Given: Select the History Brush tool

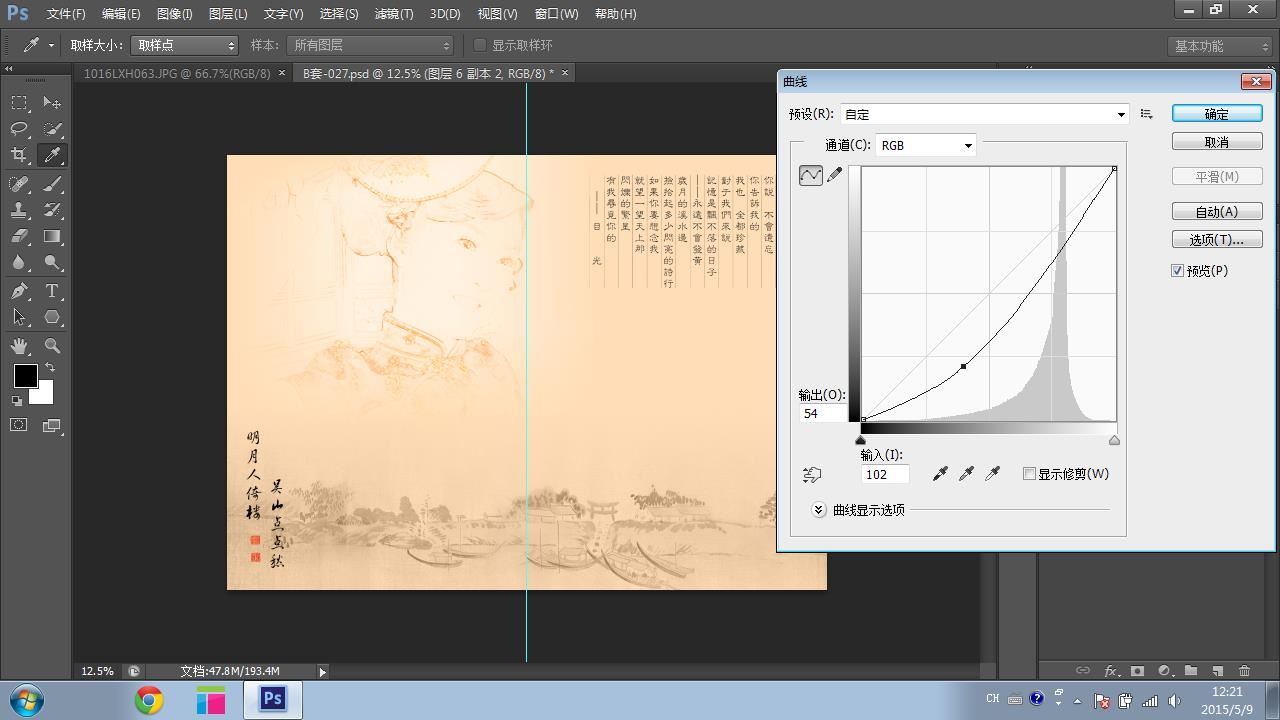Looking at the screenshot, I should 52,210.
